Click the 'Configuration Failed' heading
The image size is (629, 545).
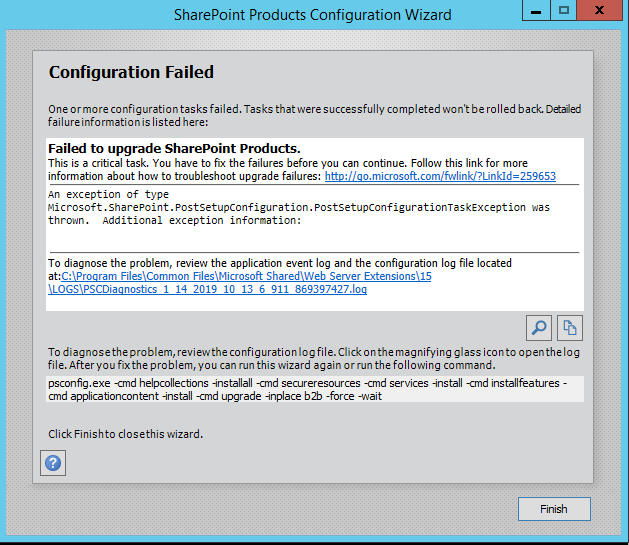coord(131,72)
